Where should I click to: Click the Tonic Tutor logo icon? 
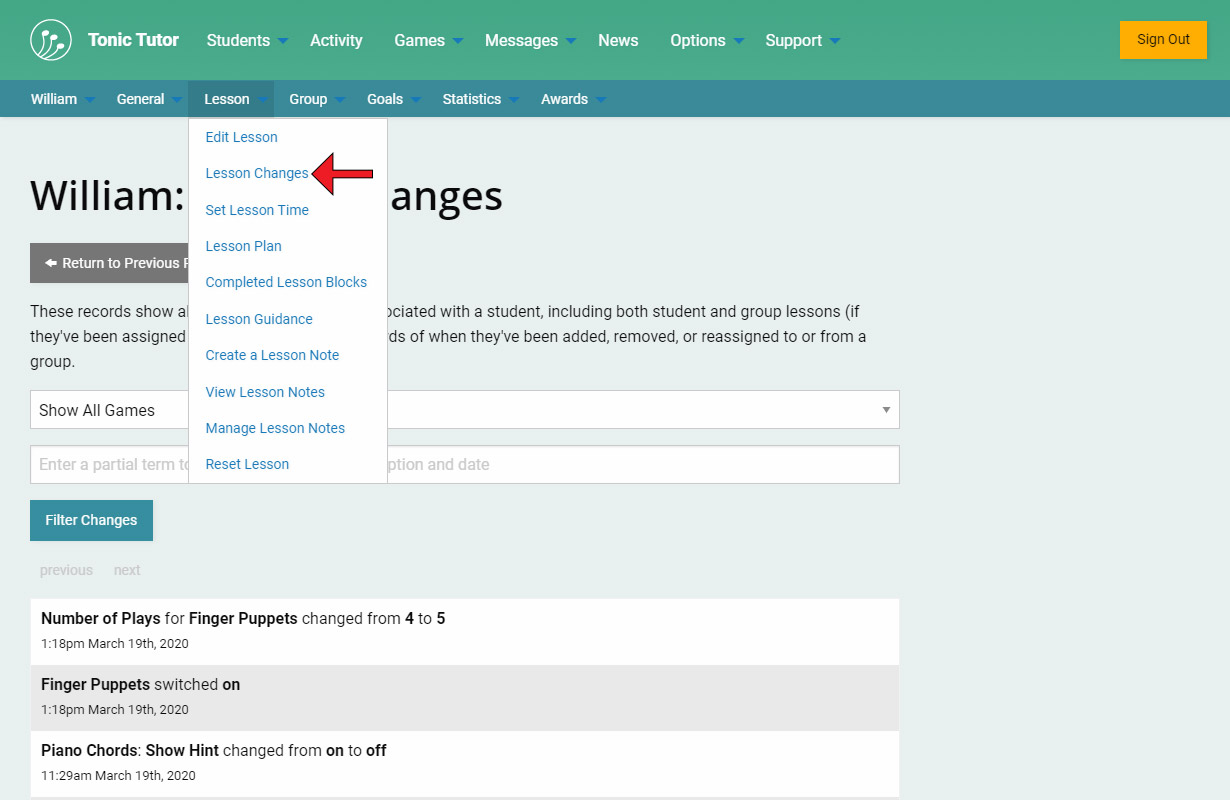[51, 40]
